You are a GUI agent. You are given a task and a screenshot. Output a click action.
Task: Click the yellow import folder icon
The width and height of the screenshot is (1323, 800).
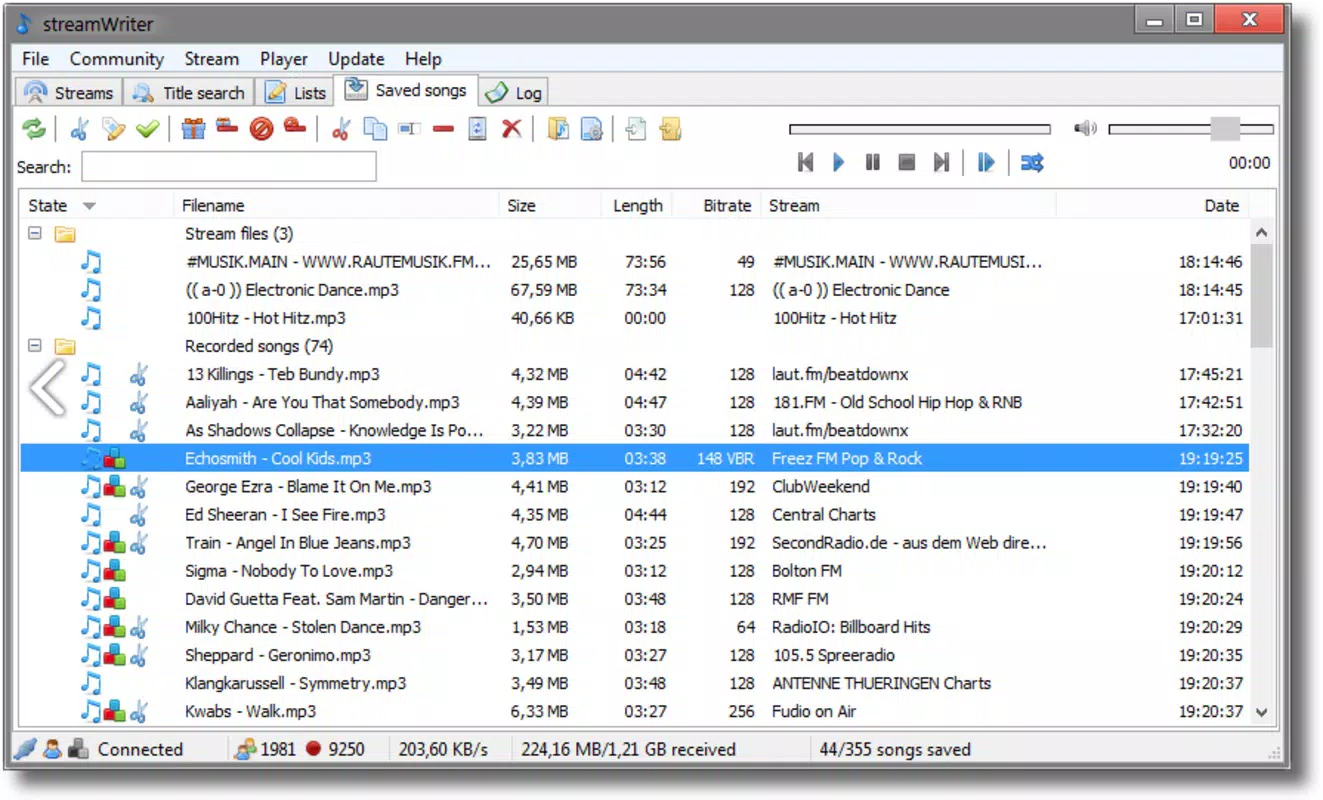coord(670,129)
